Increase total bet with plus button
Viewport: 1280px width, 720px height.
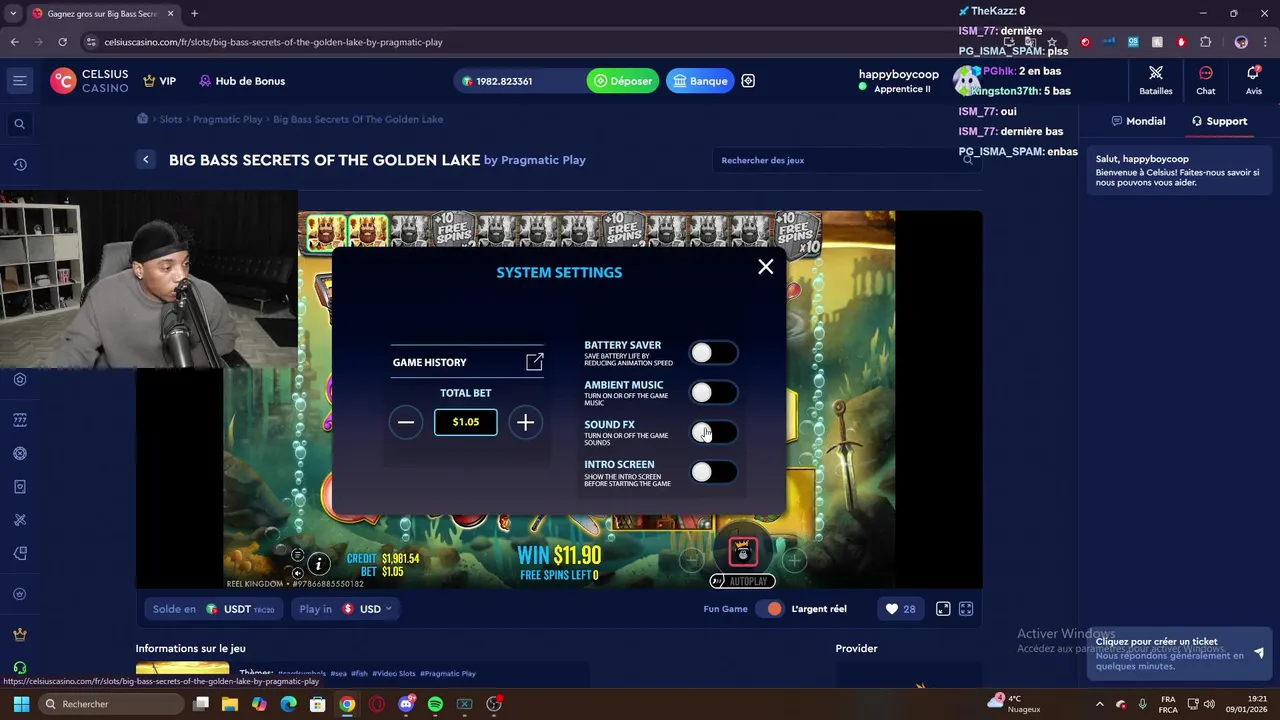[525, 422]
